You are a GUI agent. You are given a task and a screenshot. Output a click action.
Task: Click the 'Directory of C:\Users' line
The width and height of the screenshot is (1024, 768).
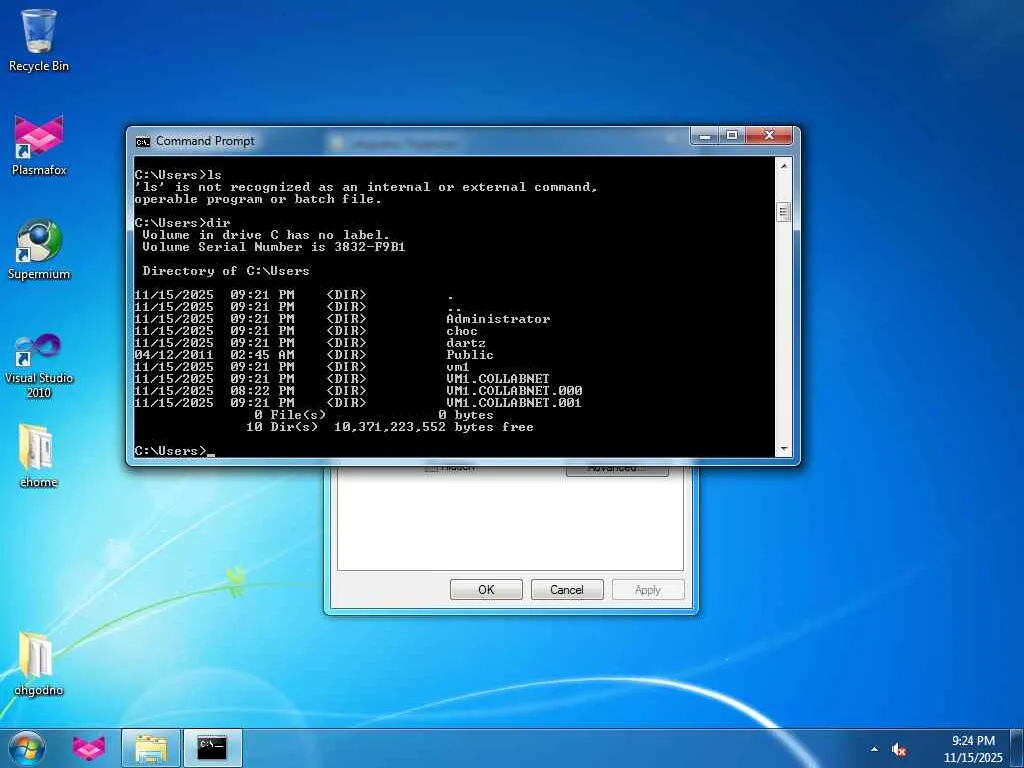[x=226, y=271]
